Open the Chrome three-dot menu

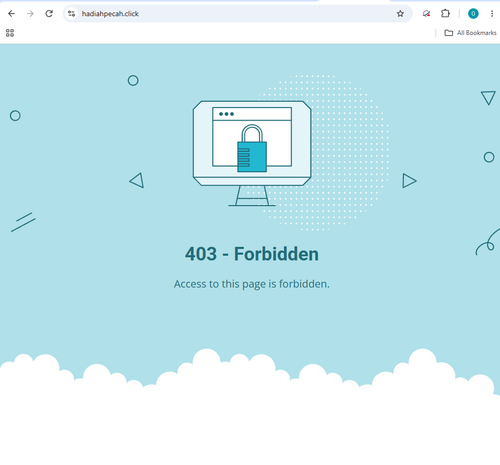pos(492,14)
